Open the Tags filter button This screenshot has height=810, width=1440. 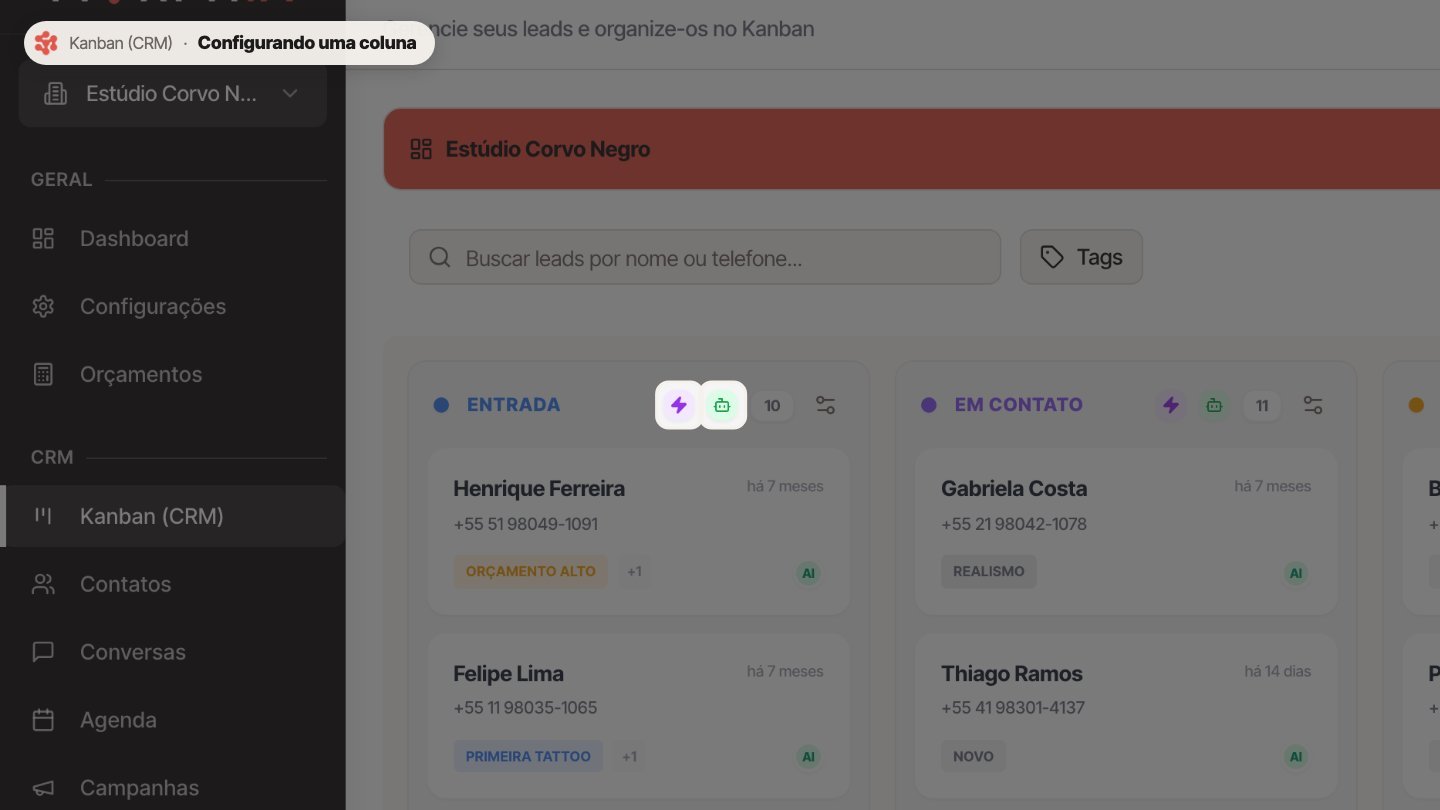[1081, 257]
